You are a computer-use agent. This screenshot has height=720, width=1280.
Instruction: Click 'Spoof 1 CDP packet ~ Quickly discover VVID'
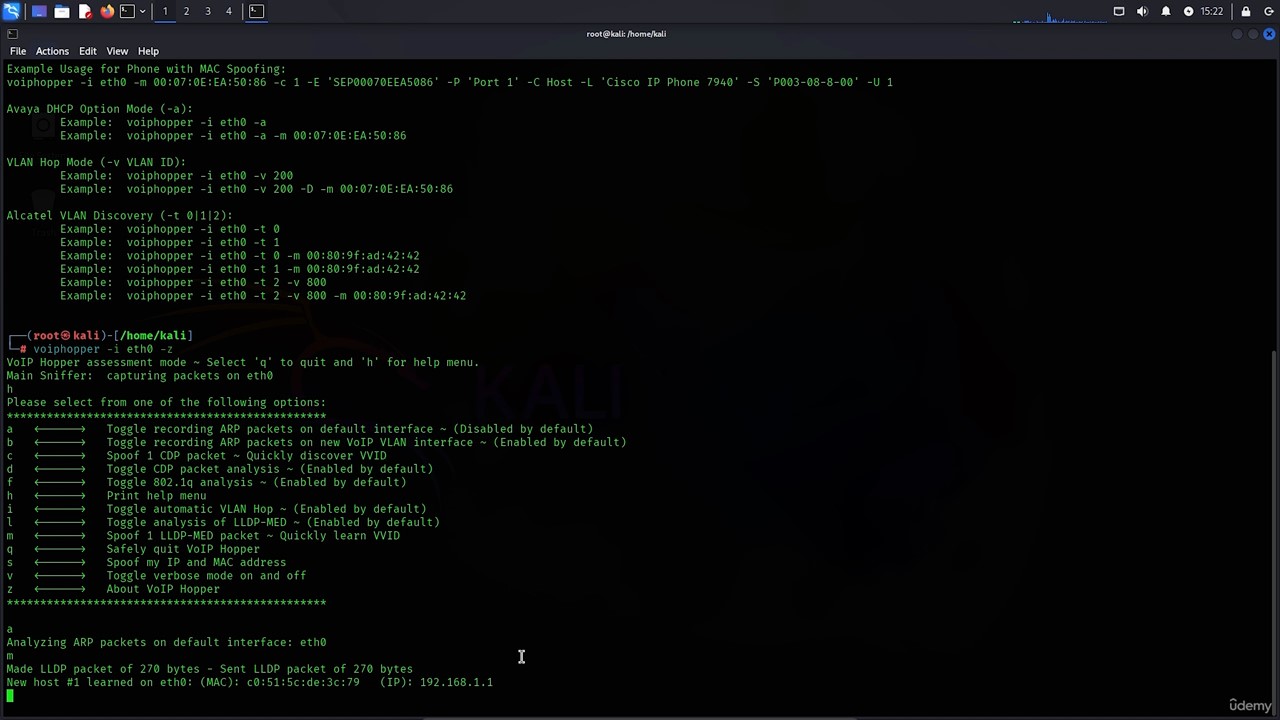click(x=246, y=456)
